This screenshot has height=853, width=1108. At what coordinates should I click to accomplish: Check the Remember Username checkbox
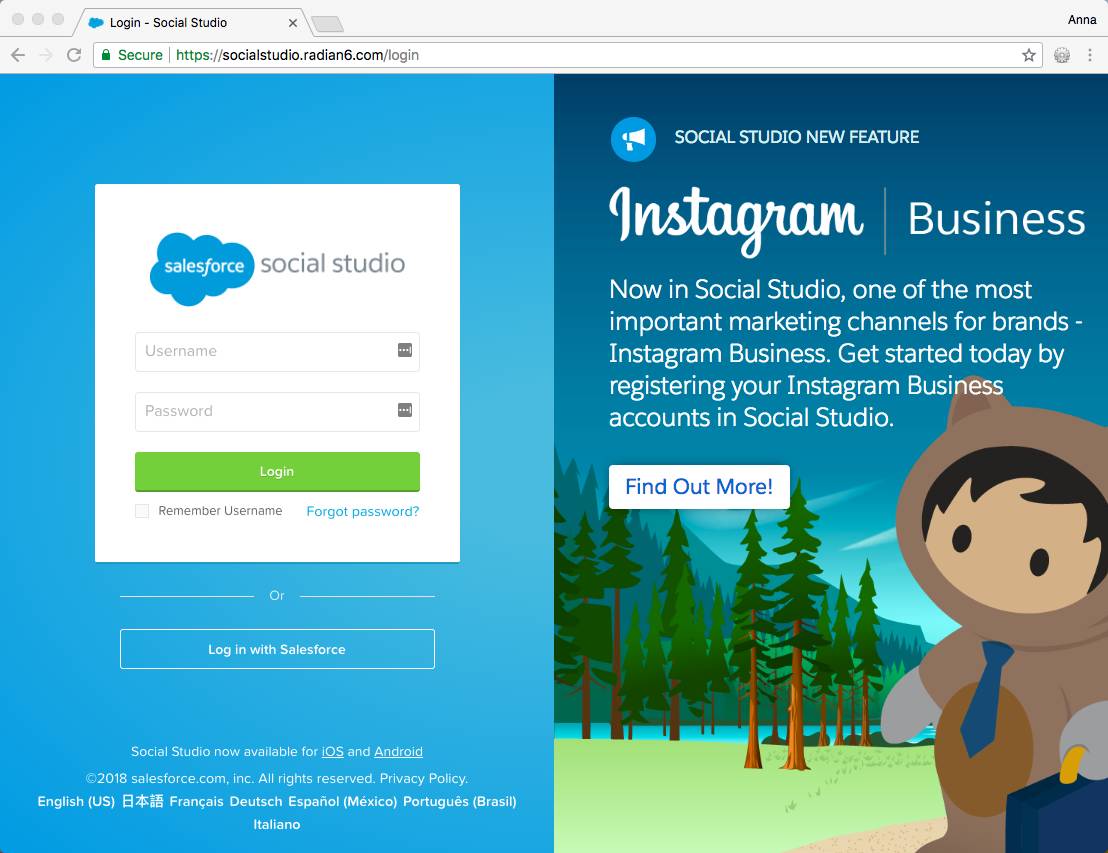point(142,511)
